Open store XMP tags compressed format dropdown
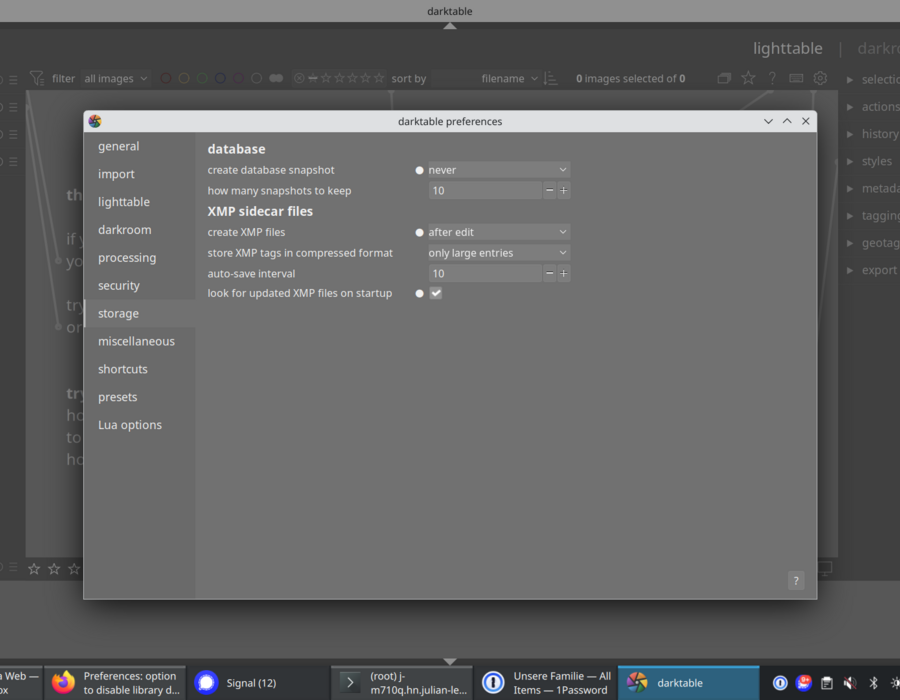900x700 pixels. 498,252
